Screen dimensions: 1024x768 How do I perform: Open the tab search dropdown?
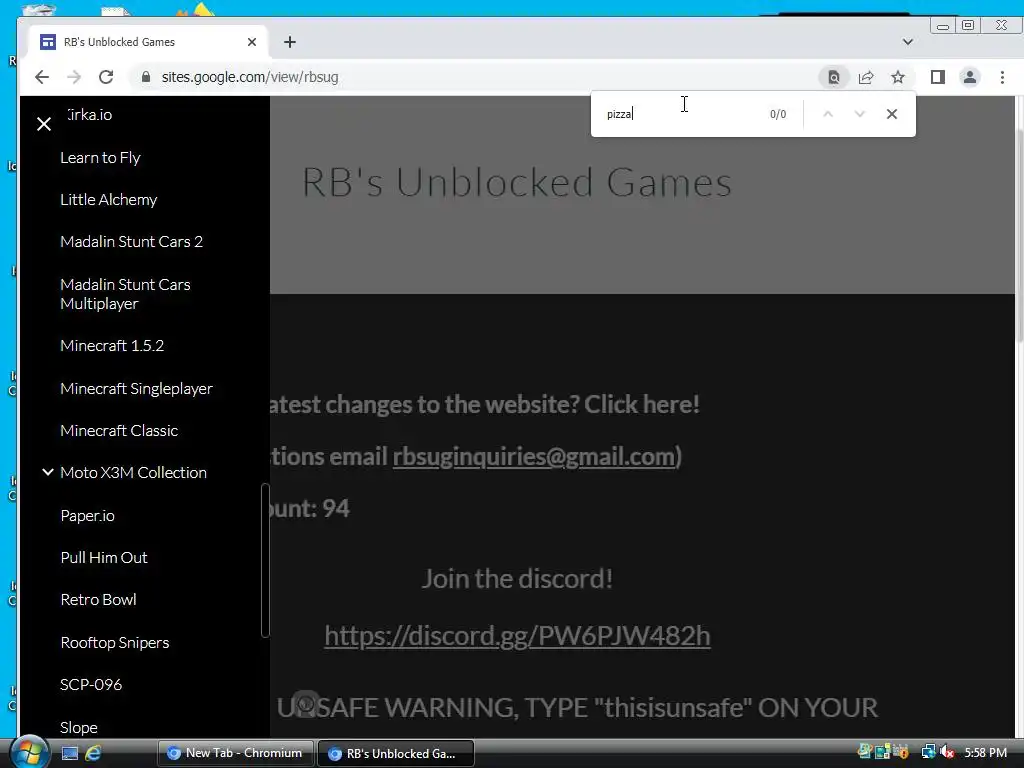(908, 42)
